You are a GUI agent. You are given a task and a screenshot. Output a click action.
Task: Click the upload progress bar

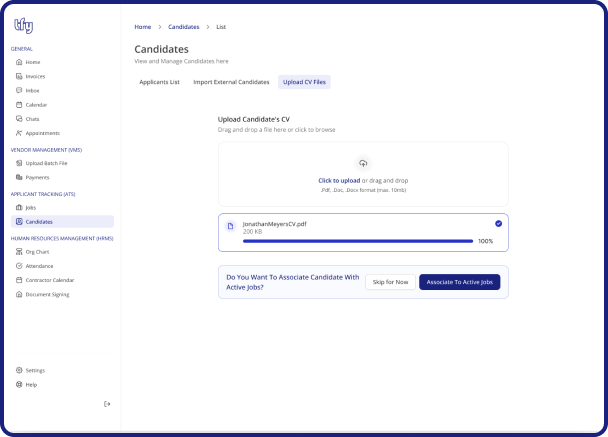[x=358, y=241]
